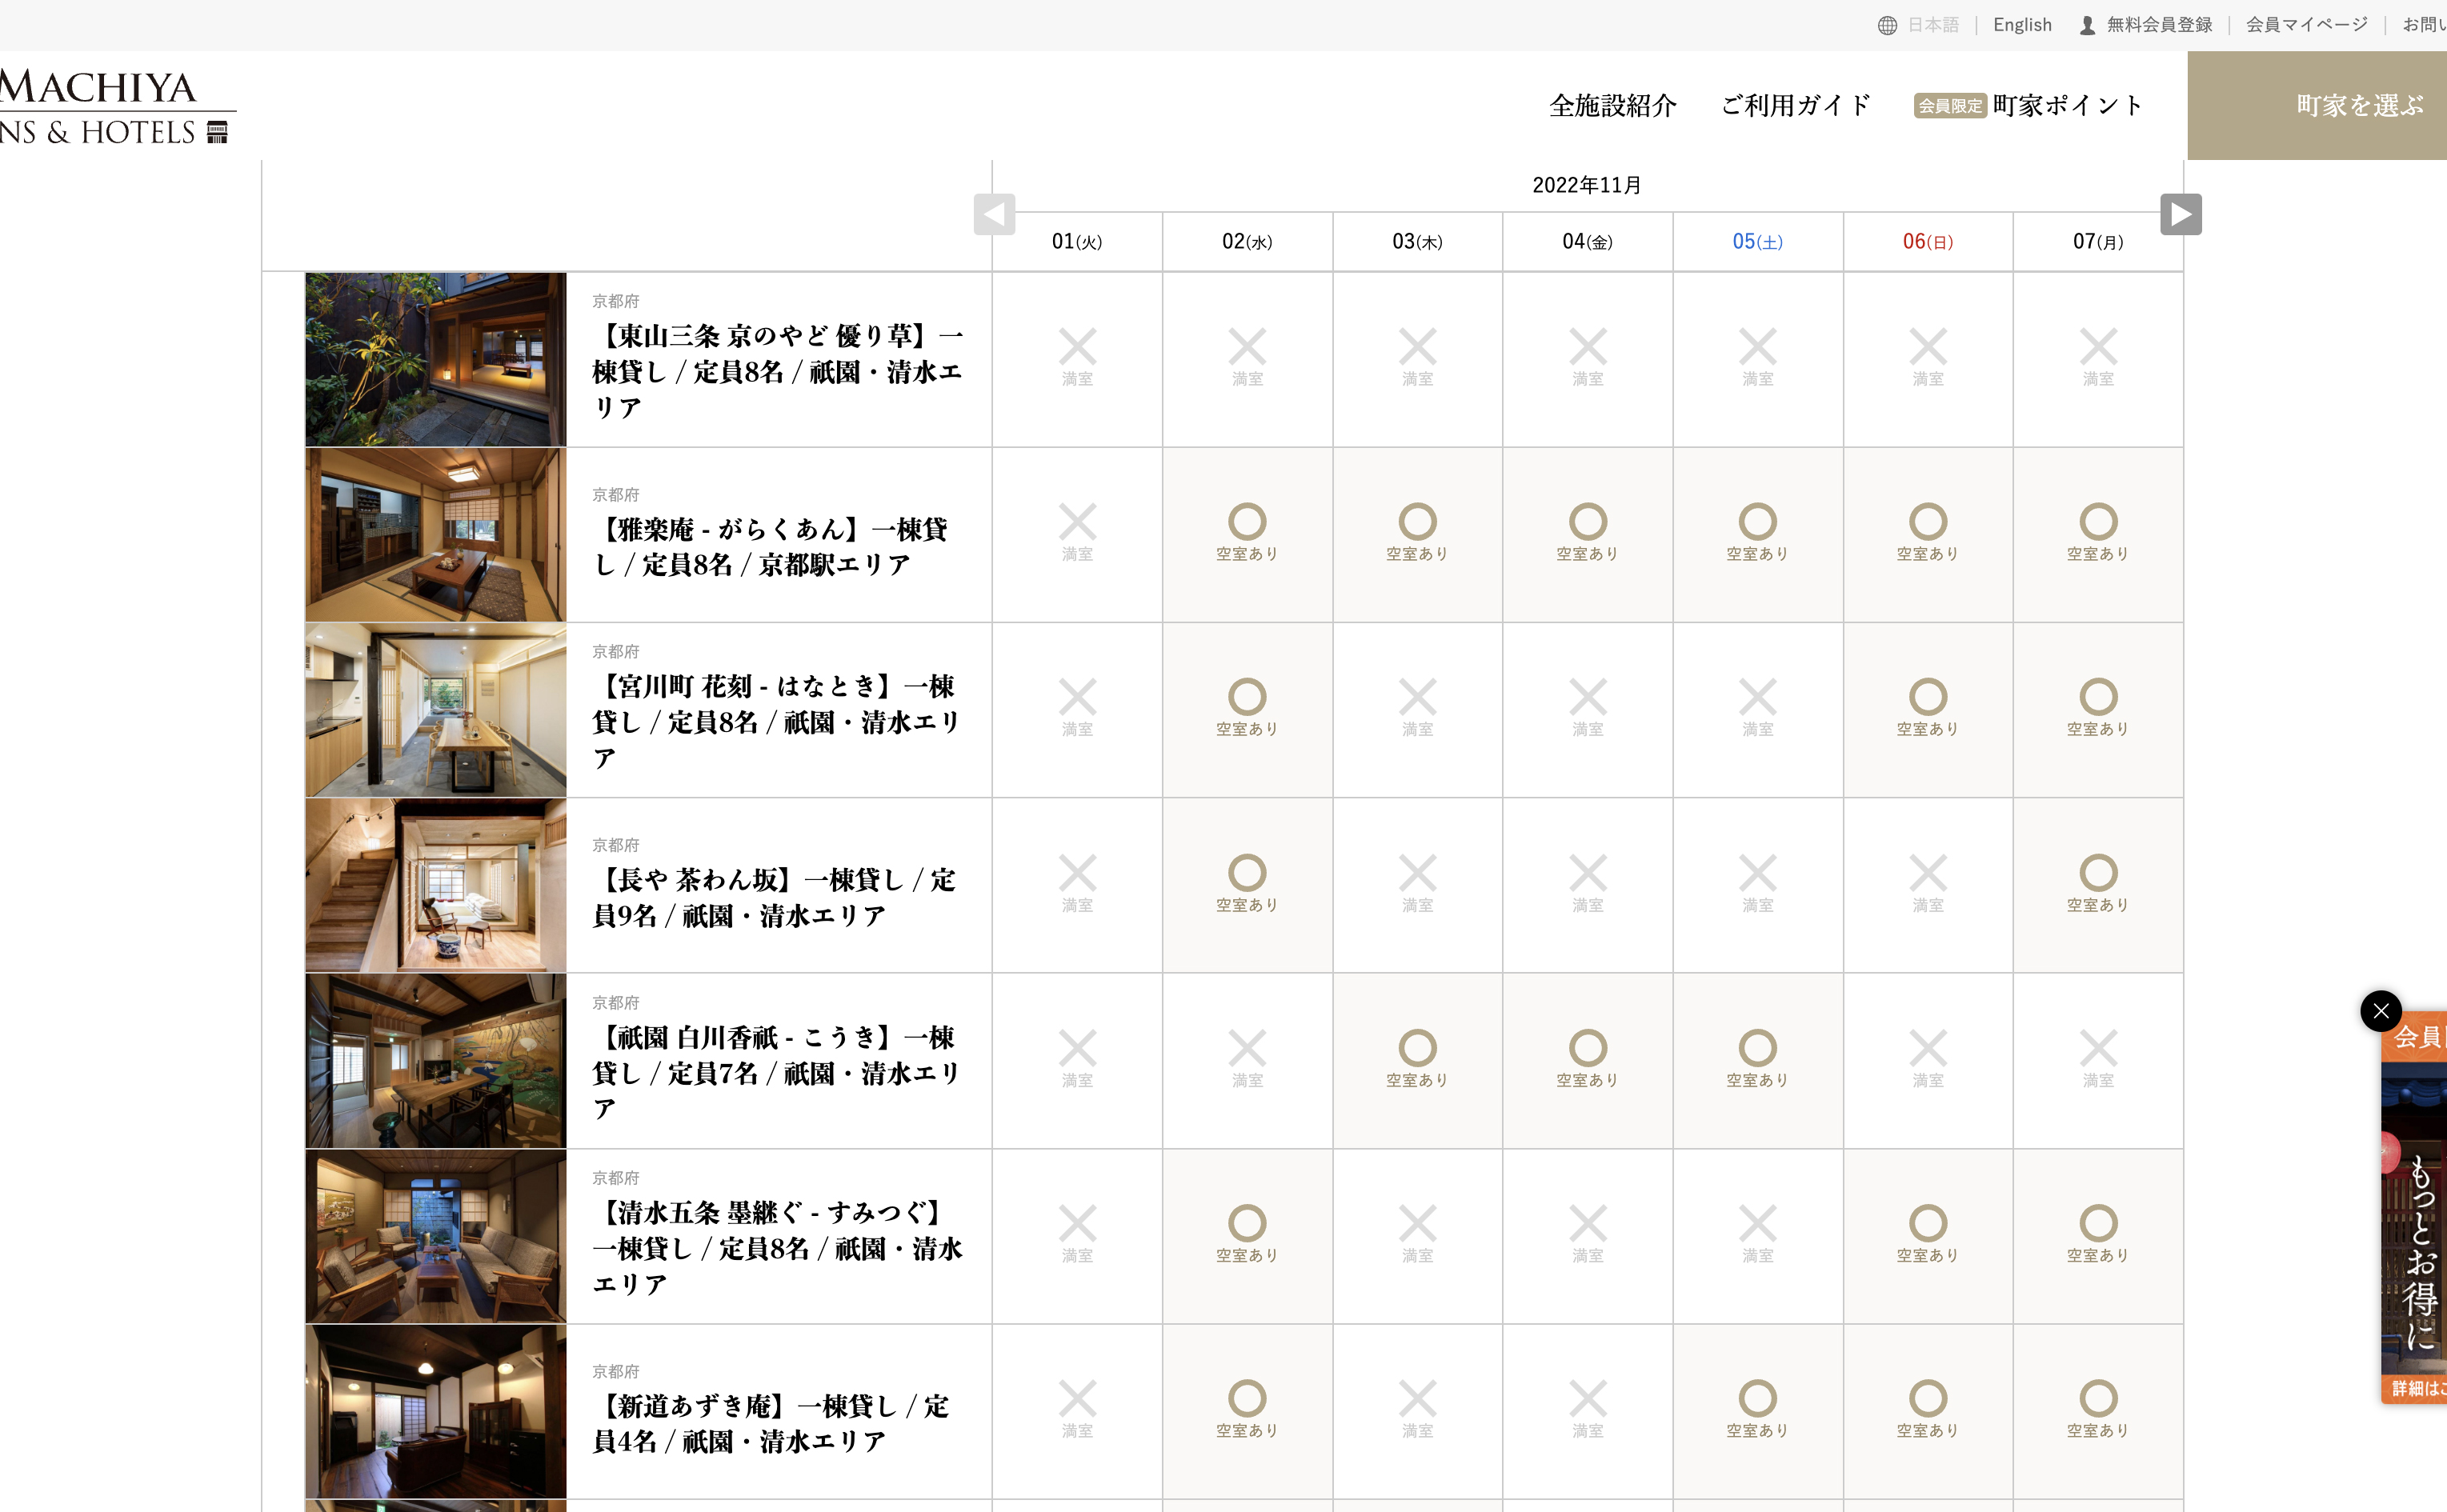Click the free member registration person icon

(x=2087, y=25)
